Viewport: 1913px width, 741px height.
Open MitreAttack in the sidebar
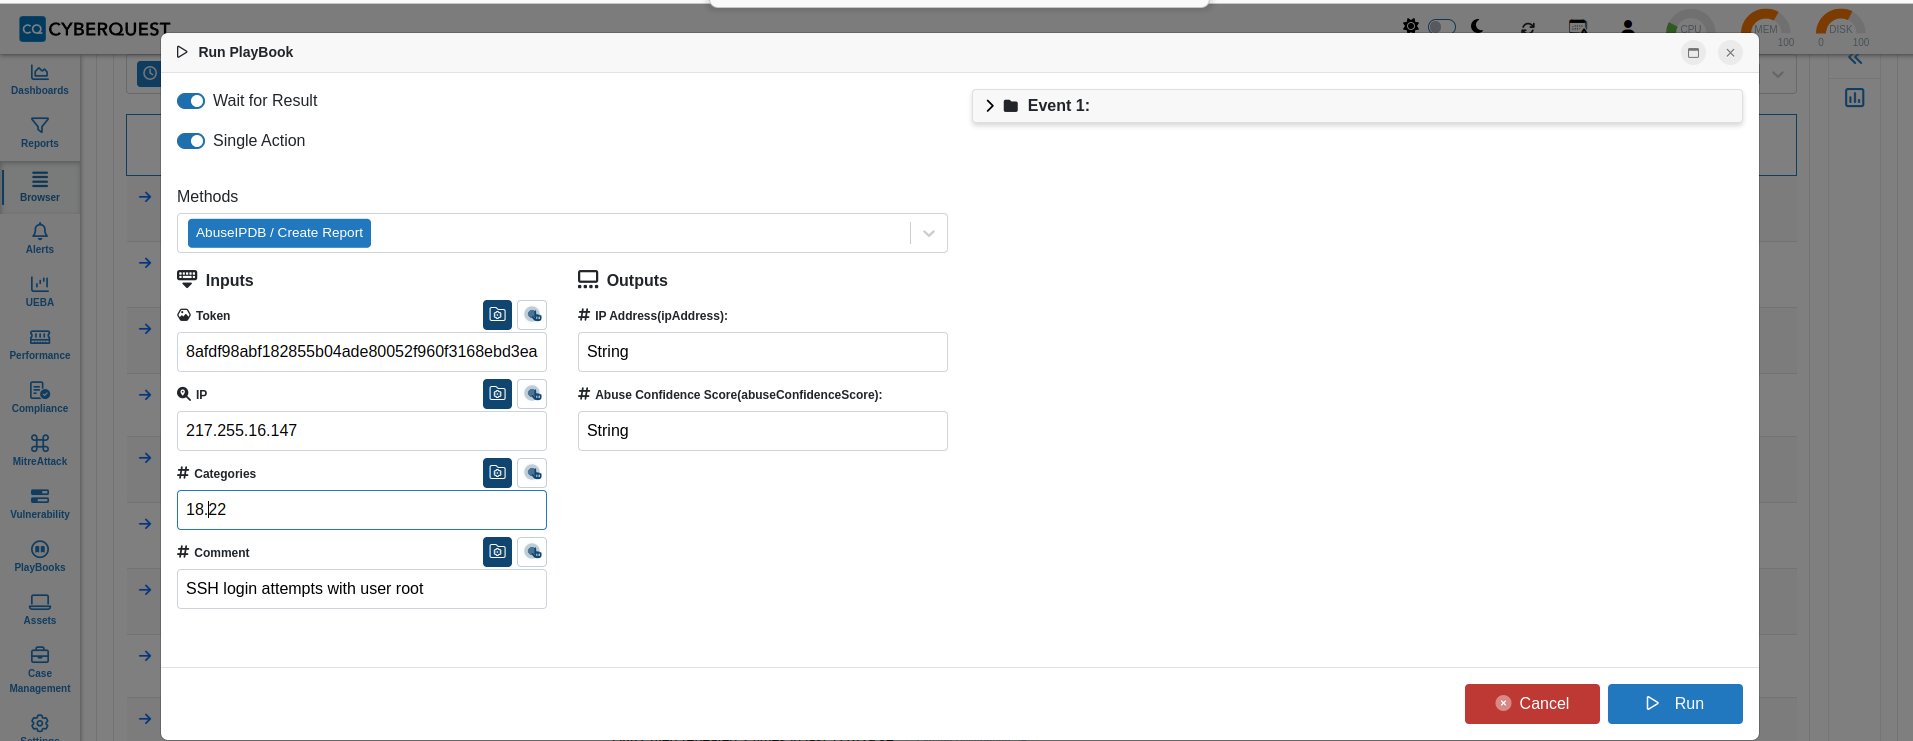[40, 451]
